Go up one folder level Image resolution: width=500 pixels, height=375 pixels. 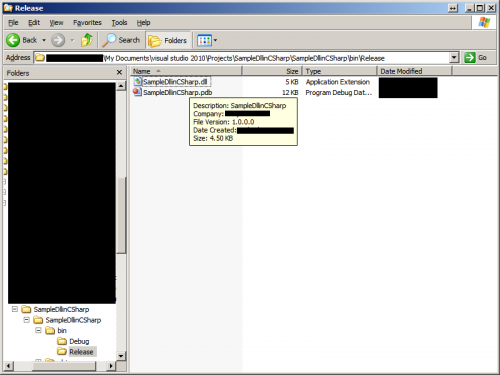pyautogui.click(x=87, y=40)
